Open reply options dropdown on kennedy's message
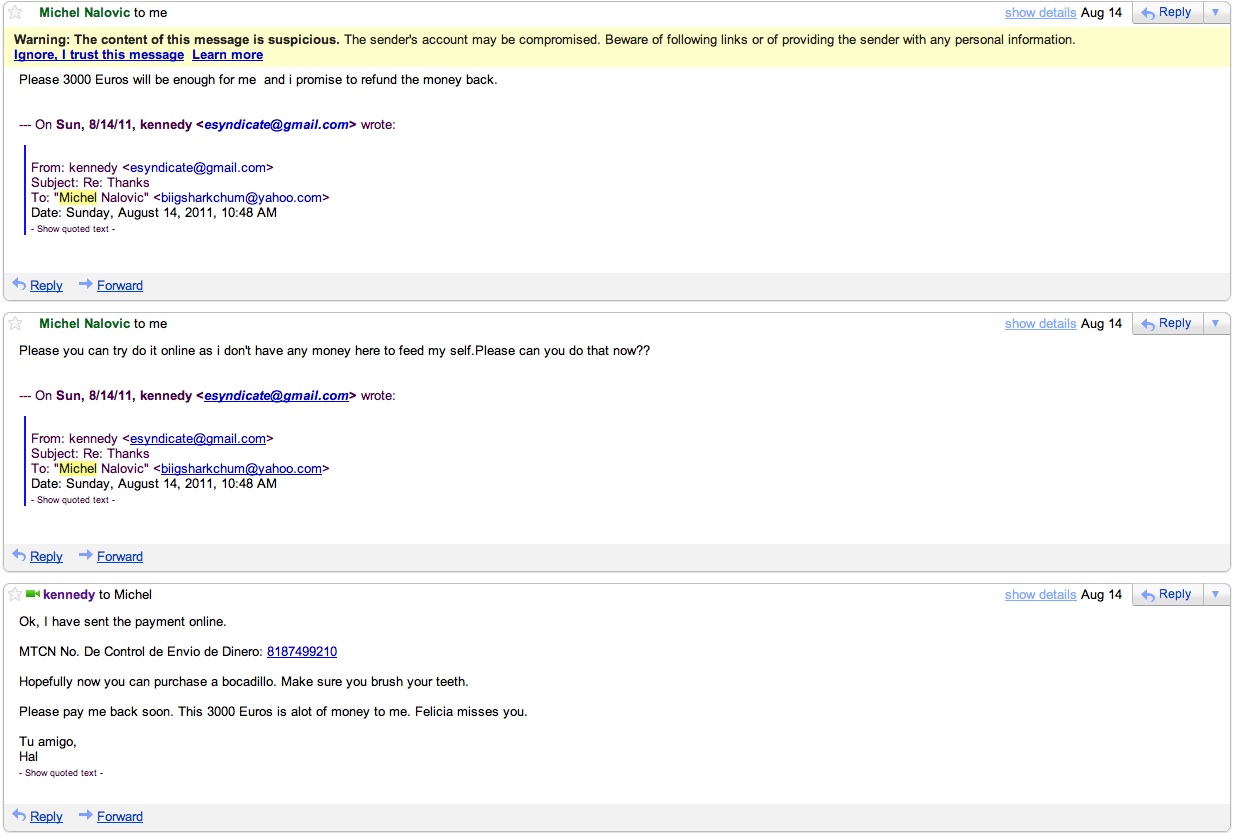 (1215, 595)
